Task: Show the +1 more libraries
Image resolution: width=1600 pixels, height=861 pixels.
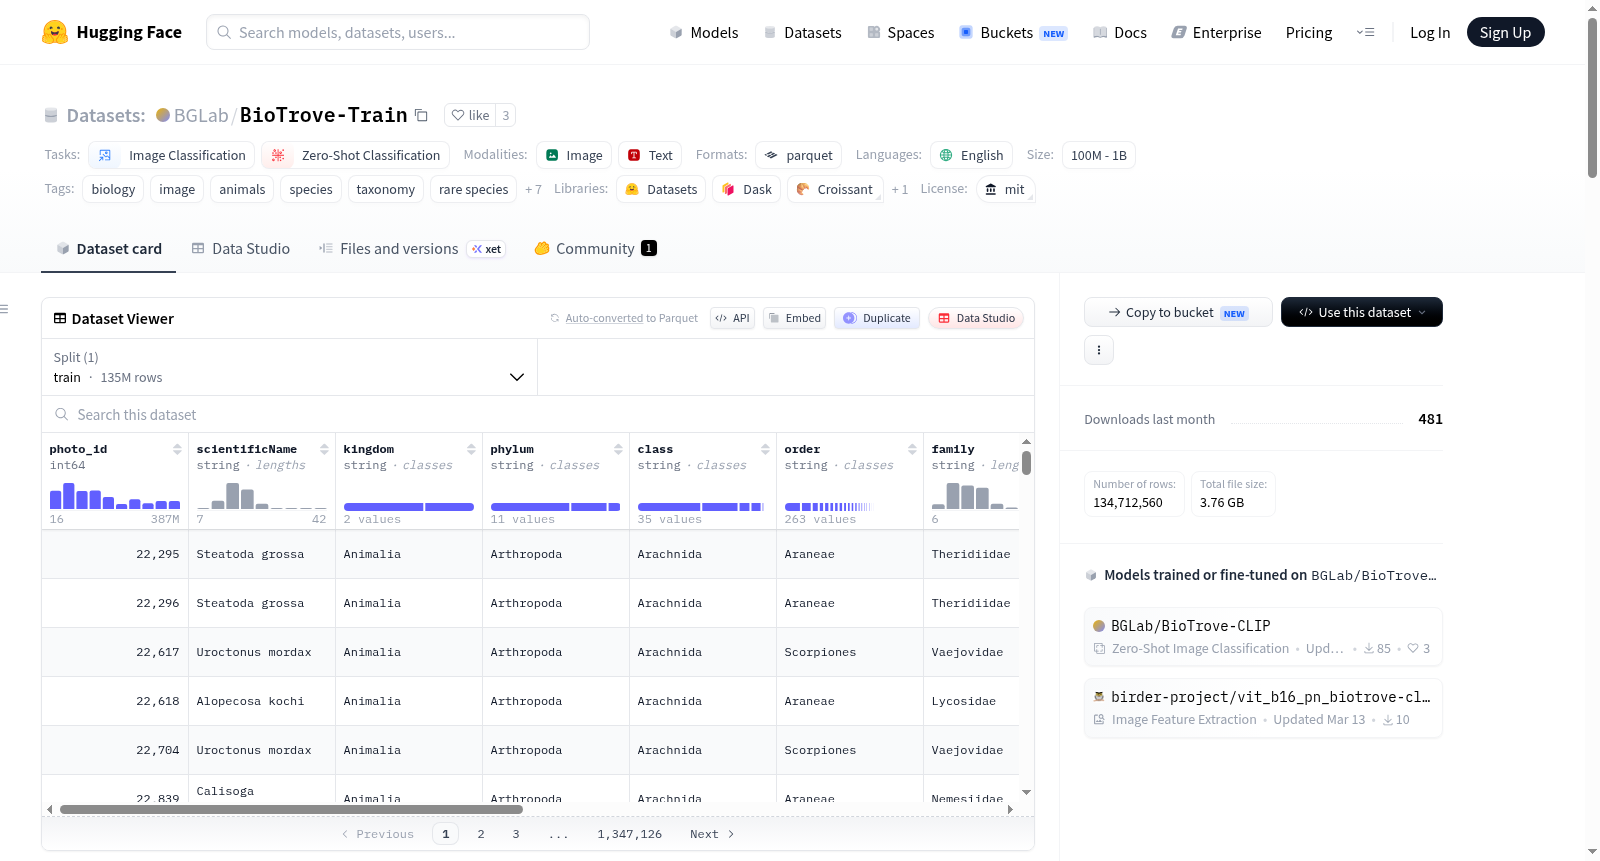Action: 900,190
